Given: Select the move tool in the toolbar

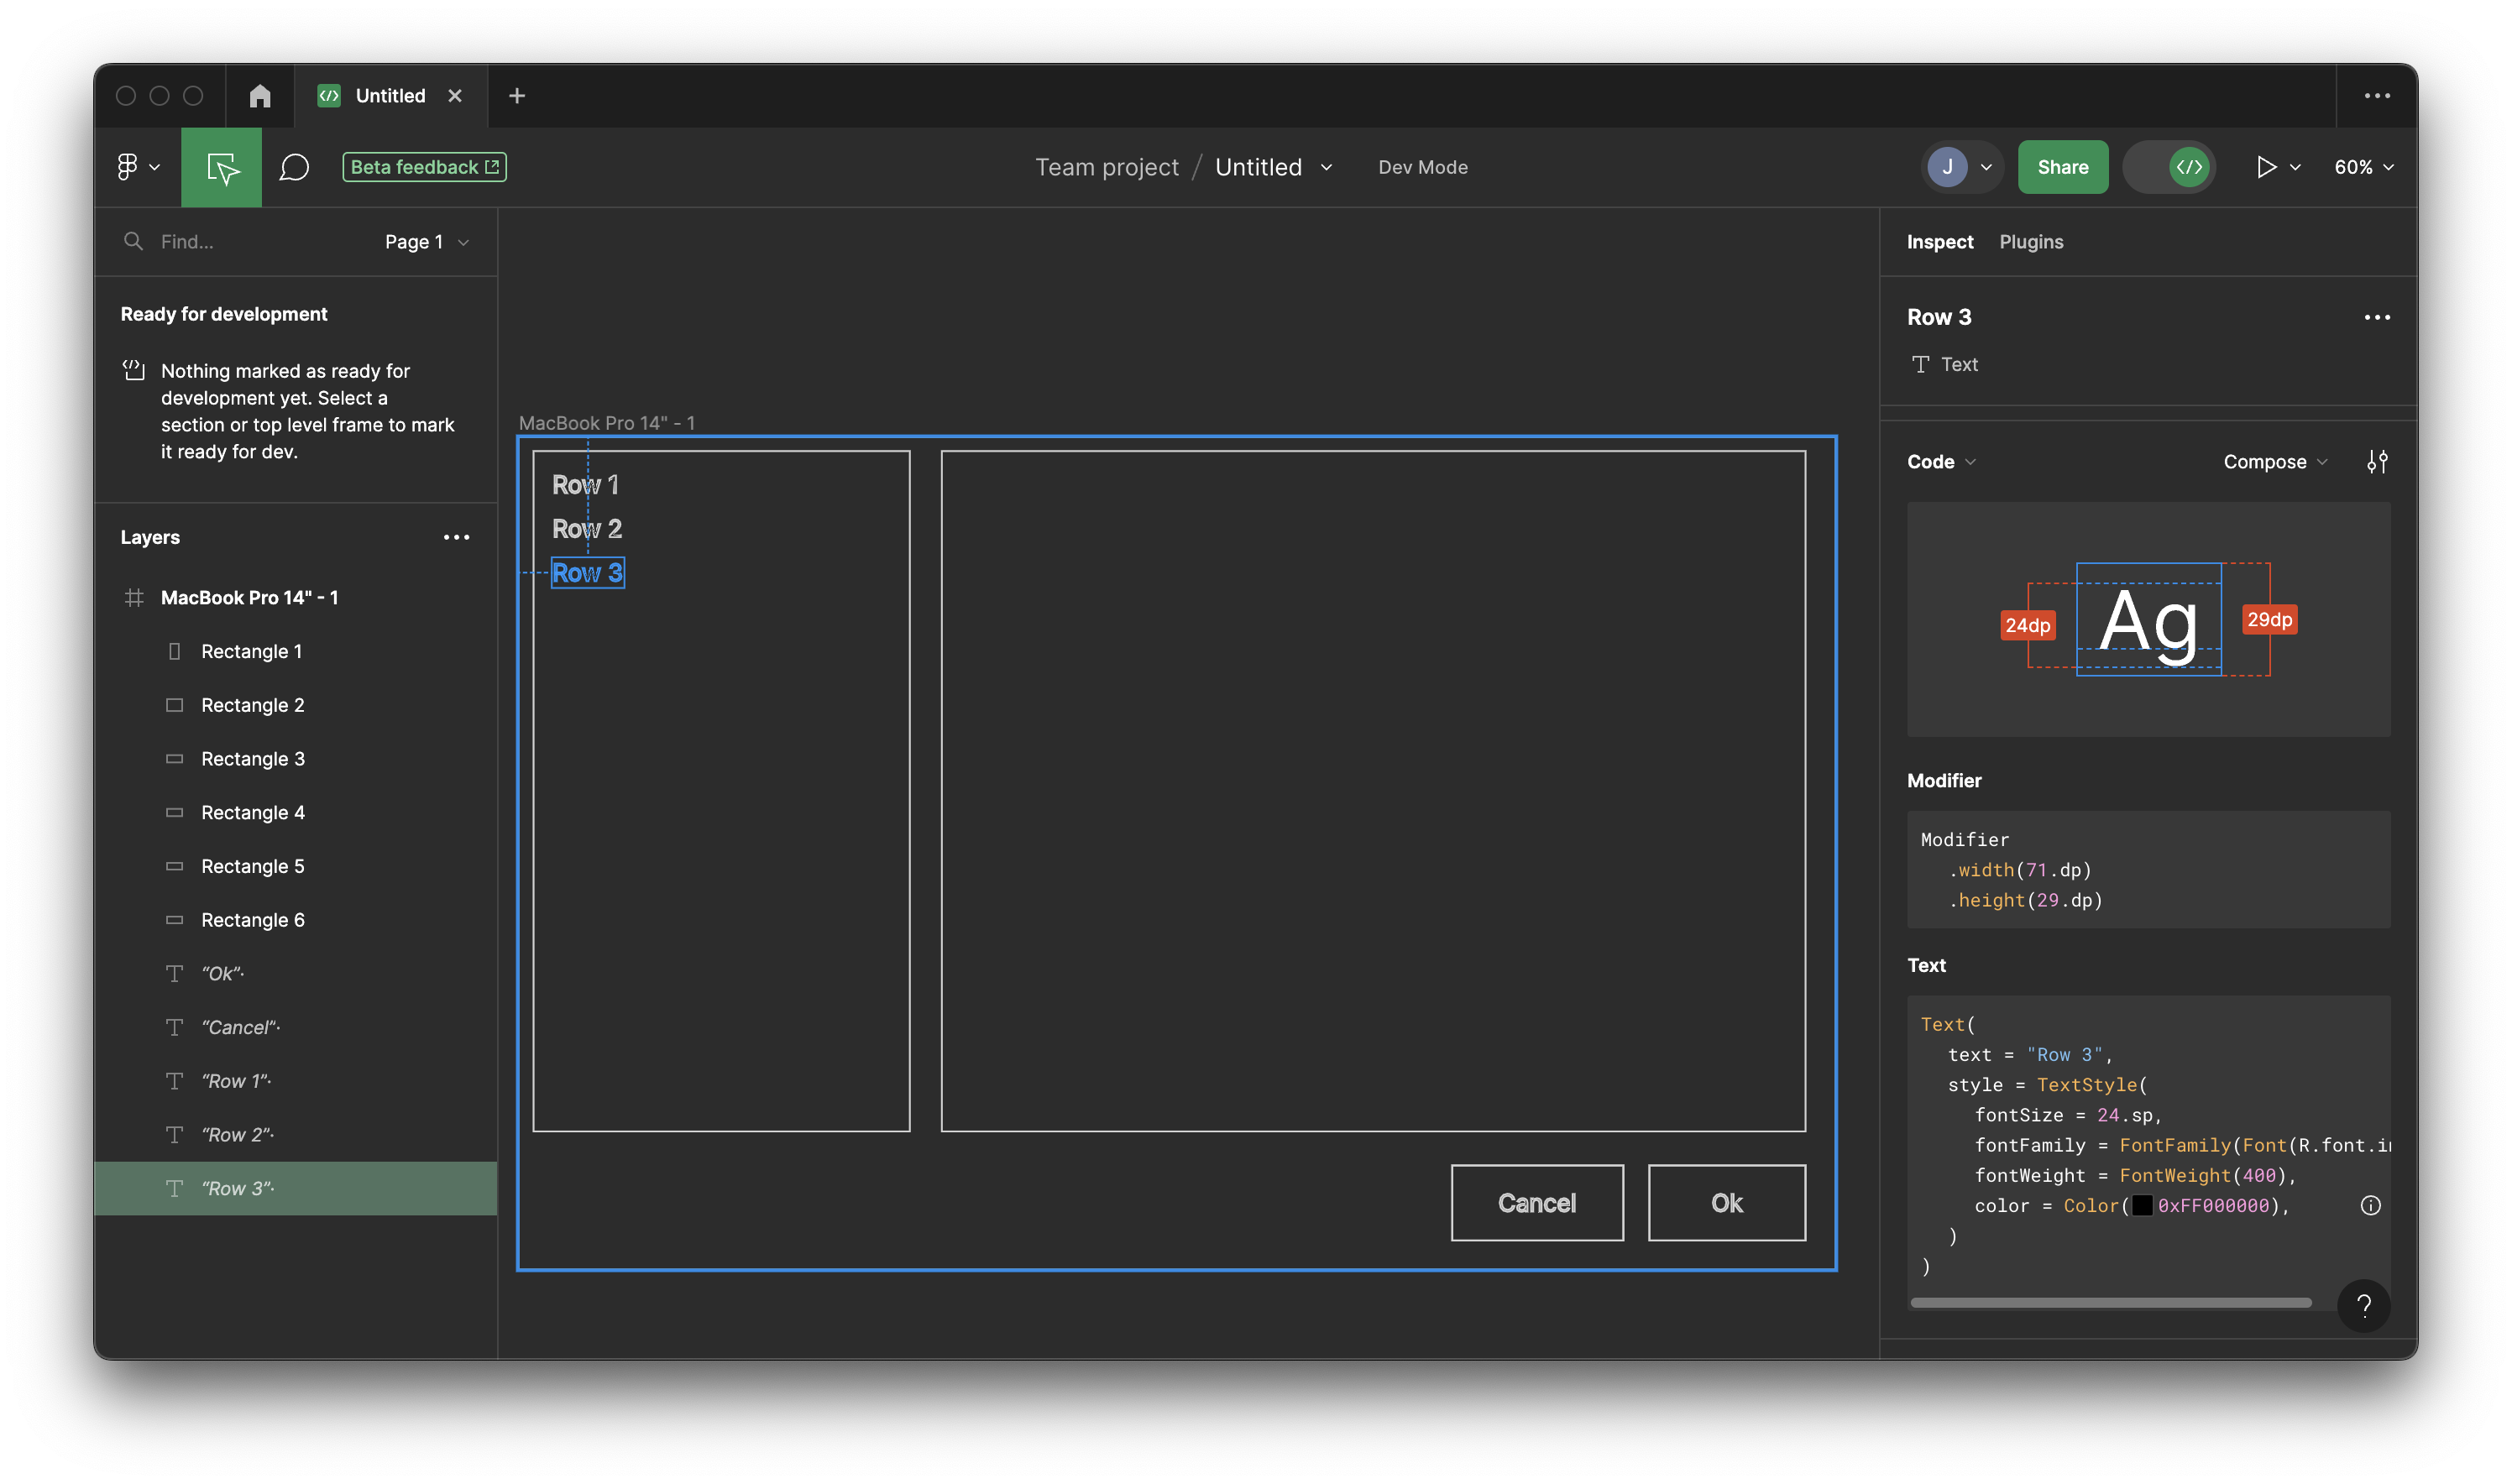Looking at the screenshot, I should pos(221,167).
